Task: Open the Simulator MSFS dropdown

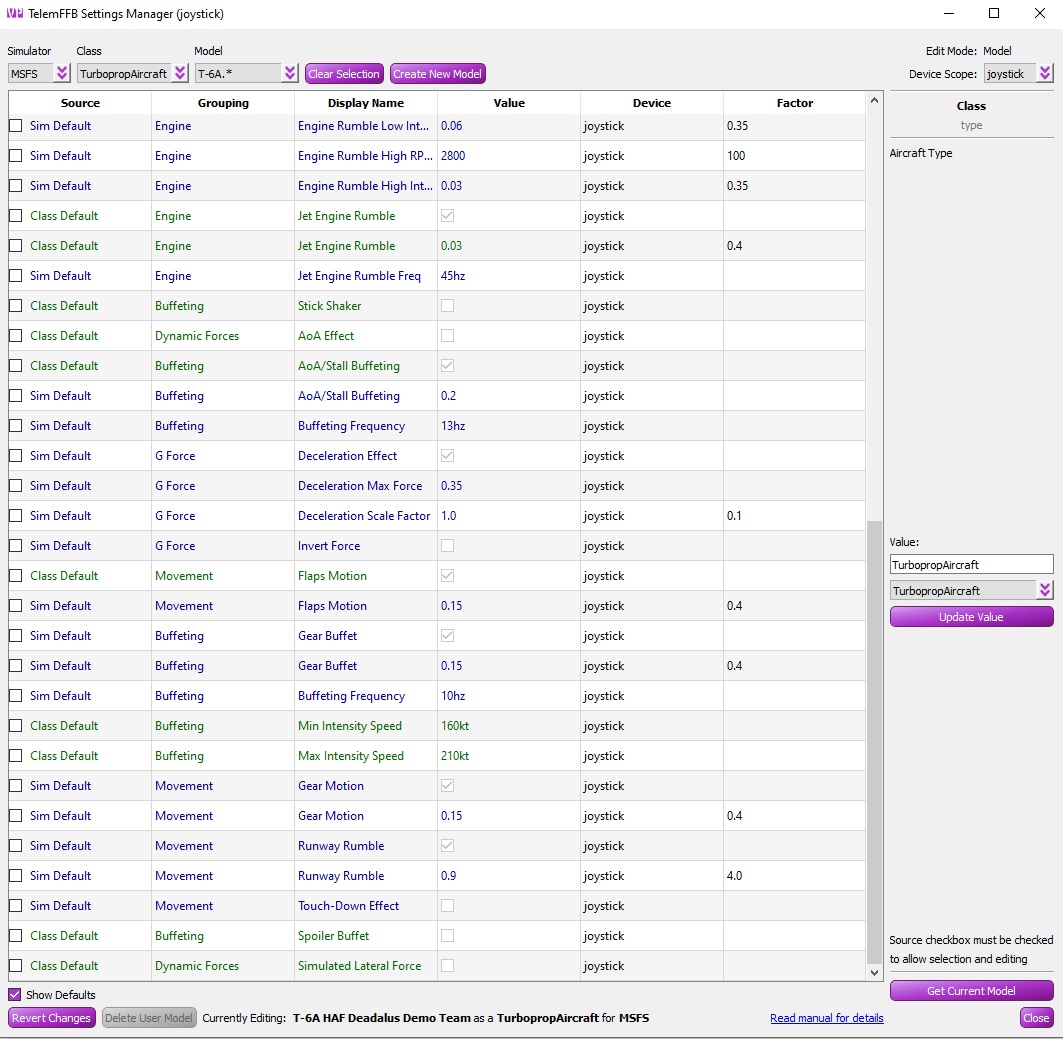Action: (39, 73)
